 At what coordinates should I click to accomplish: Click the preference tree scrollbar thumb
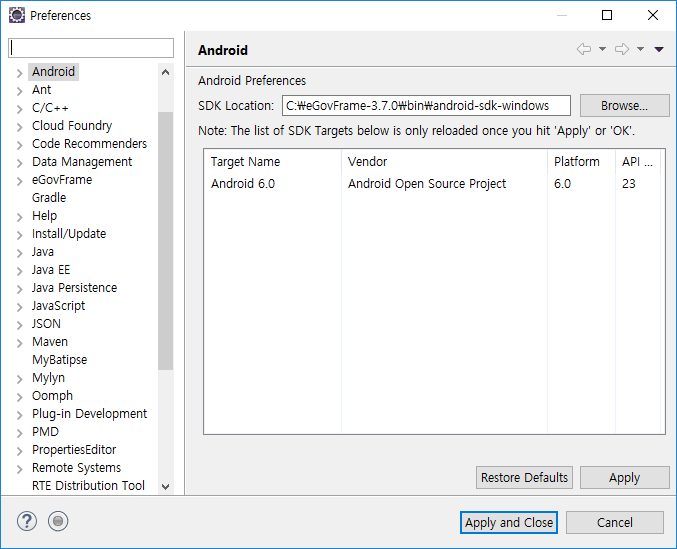(165, 241)
